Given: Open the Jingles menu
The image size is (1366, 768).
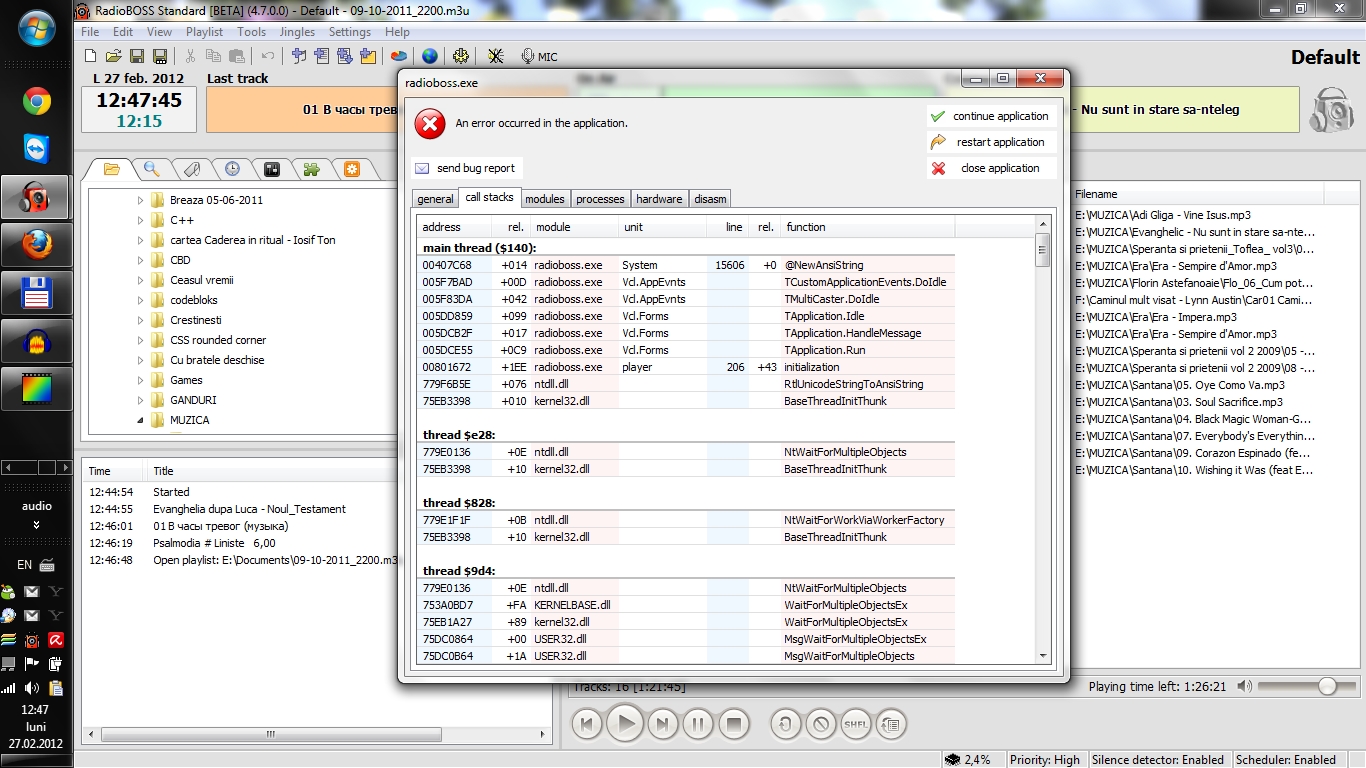Looking at the screenshot, I should coord(297,32).
